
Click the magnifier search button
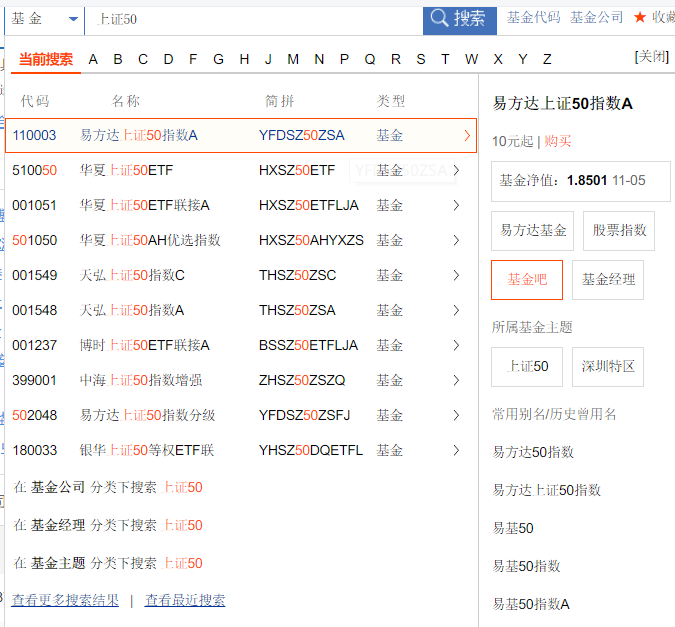click(x=459, y=19)
